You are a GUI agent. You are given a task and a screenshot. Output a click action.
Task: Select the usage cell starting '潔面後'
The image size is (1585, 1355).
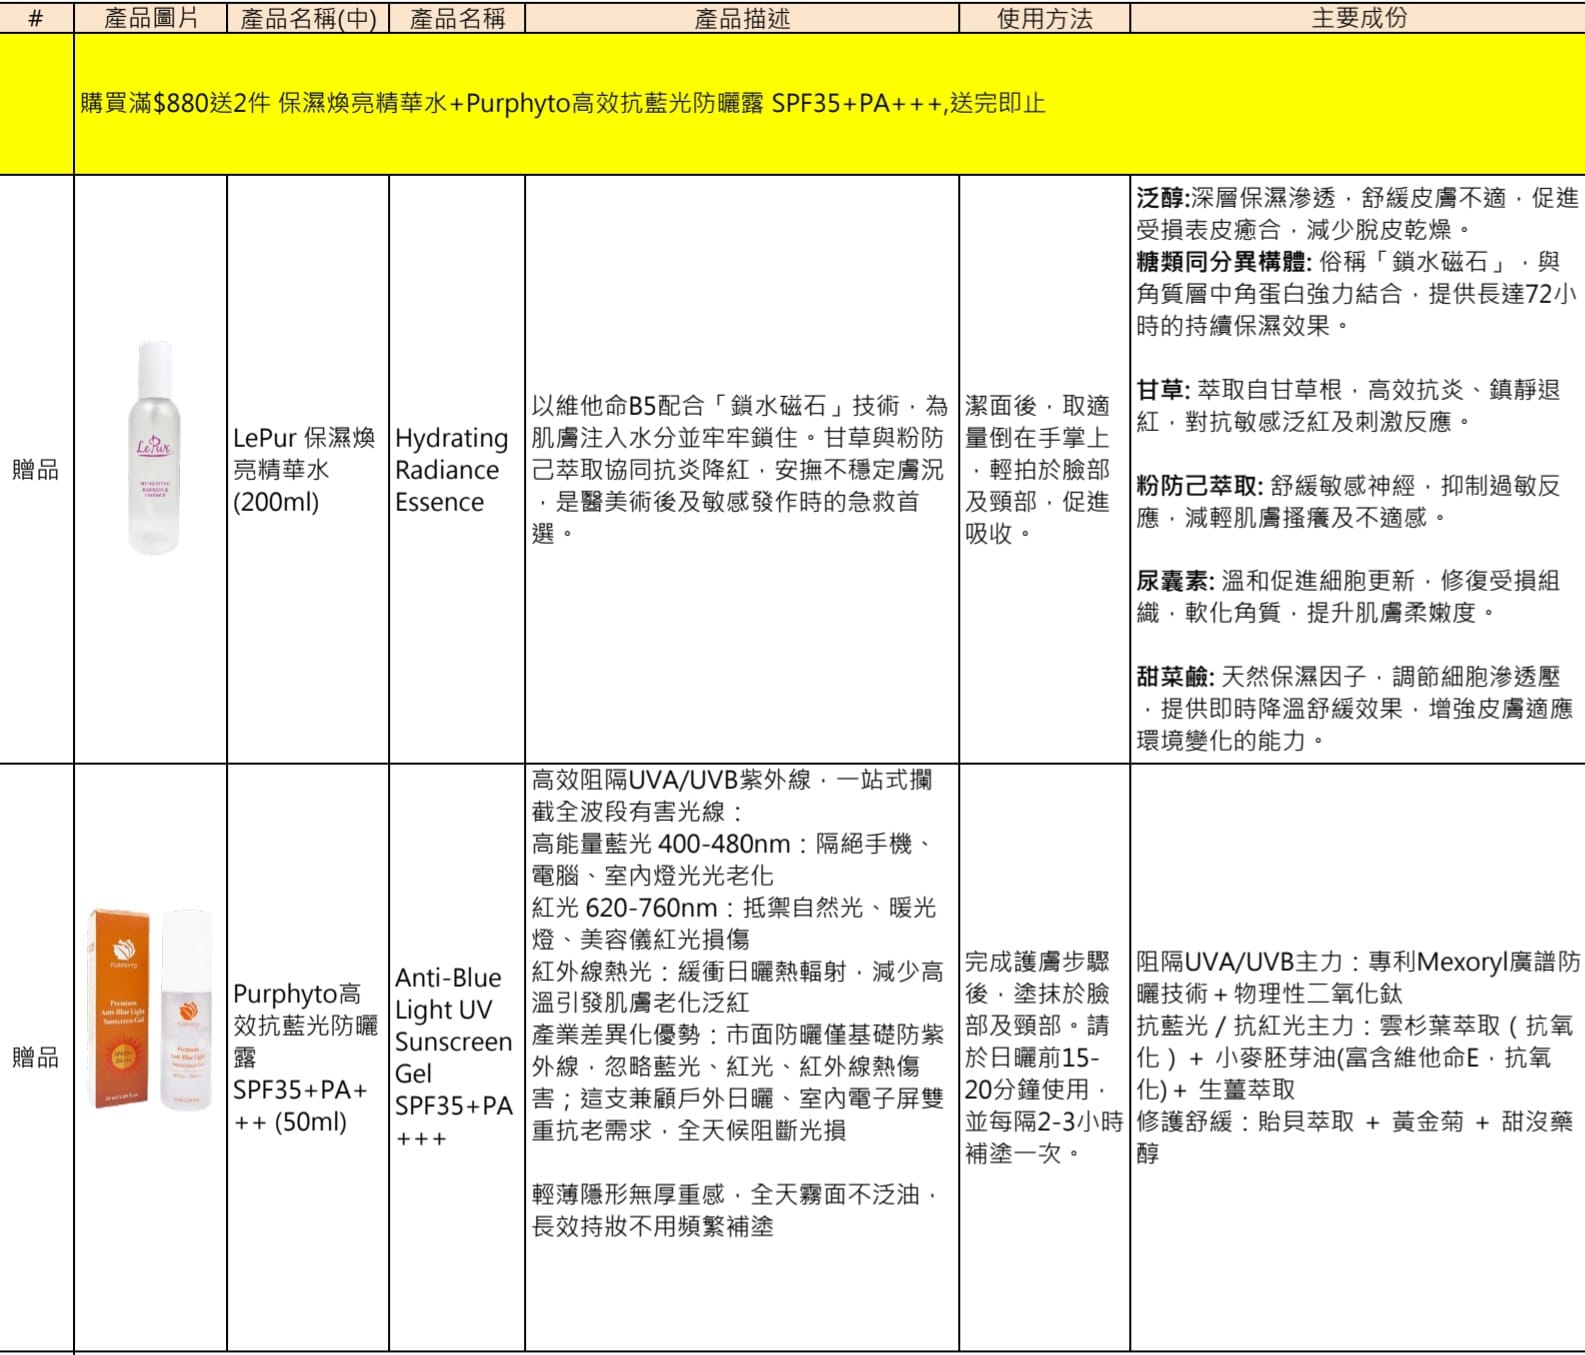click(1045, 469)
